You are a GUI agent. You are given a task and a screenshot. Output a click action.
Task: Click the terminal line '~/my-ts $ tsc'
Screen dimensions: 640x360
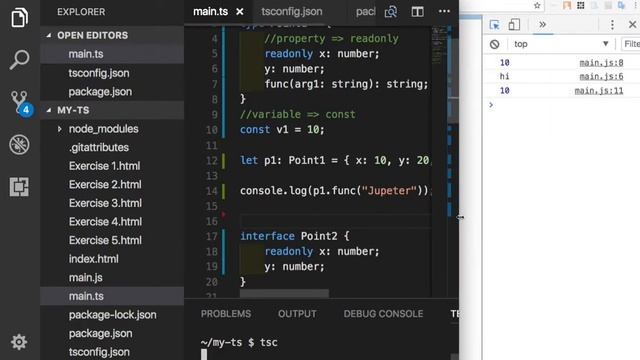240,342
